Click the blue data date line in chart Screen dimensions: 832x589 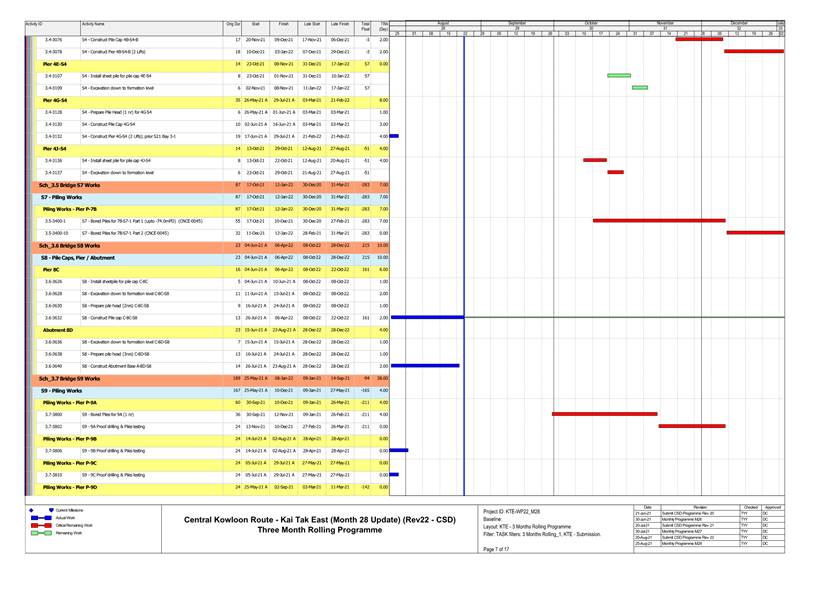point(464,250)
